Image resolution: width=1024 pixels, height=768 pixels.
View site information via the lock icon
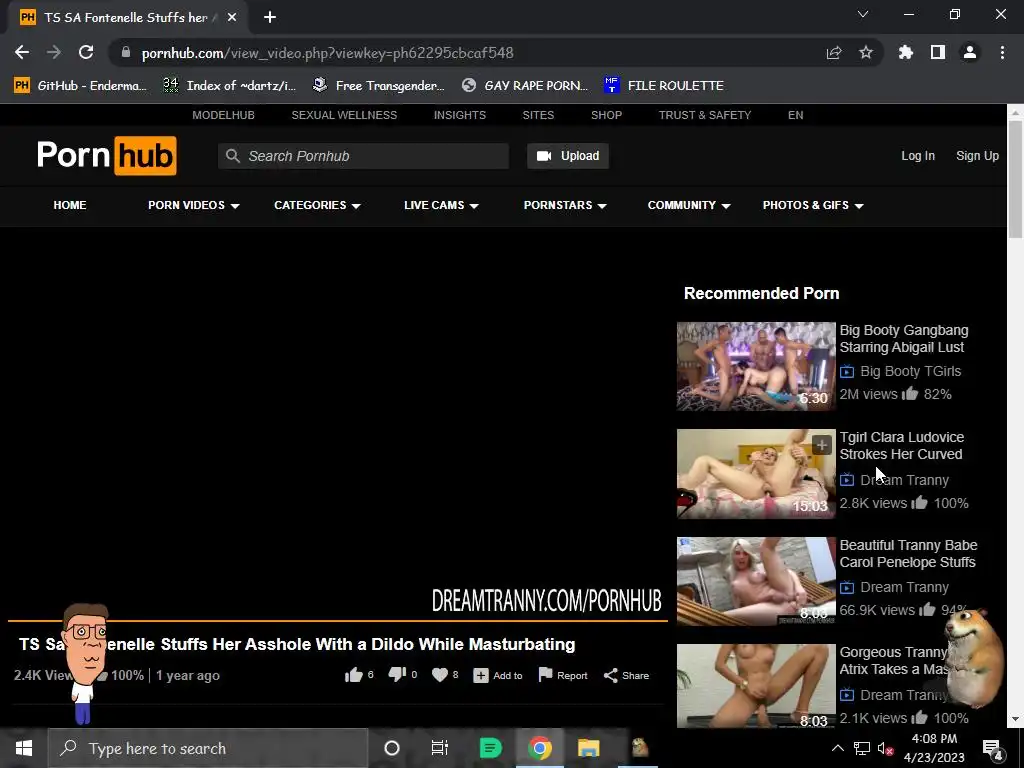point(126,52)
